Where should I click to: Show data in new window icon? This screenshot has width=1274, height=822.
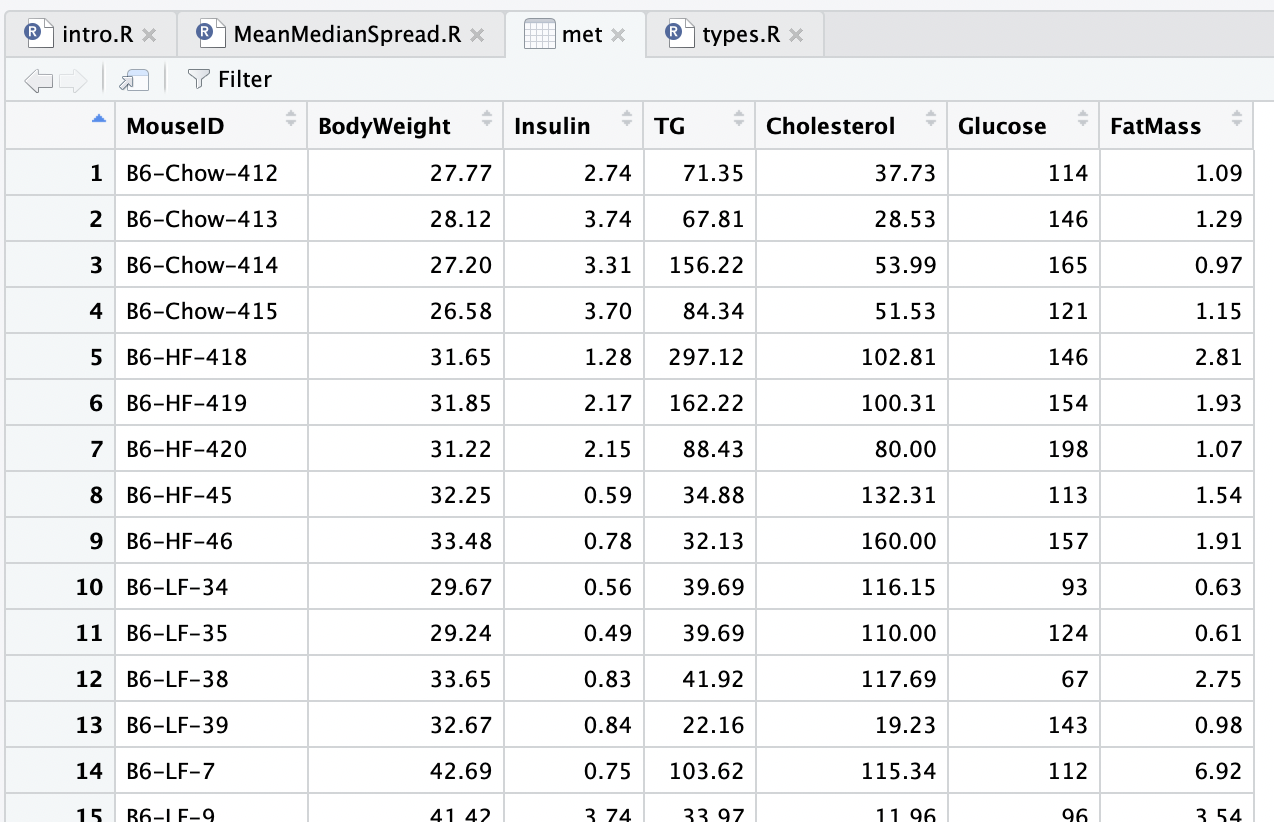(134, 80)
